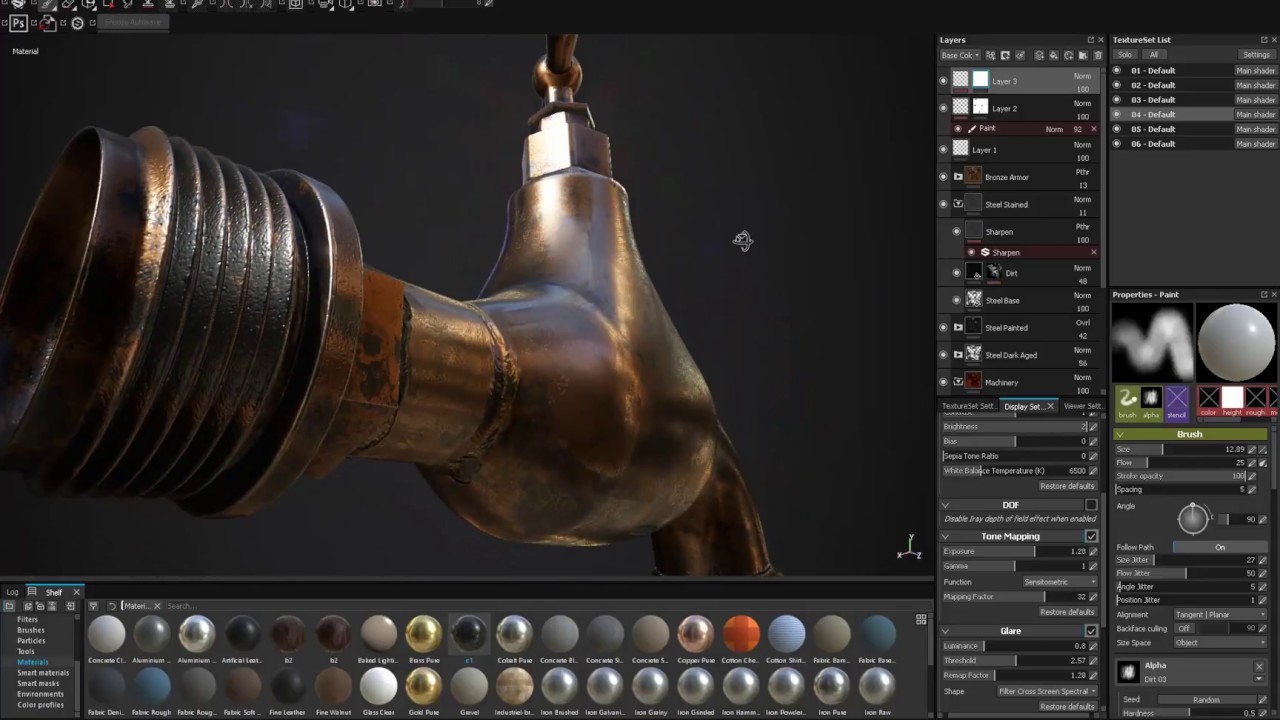Collapse the Brush section in Properties

pos(1120,433)
